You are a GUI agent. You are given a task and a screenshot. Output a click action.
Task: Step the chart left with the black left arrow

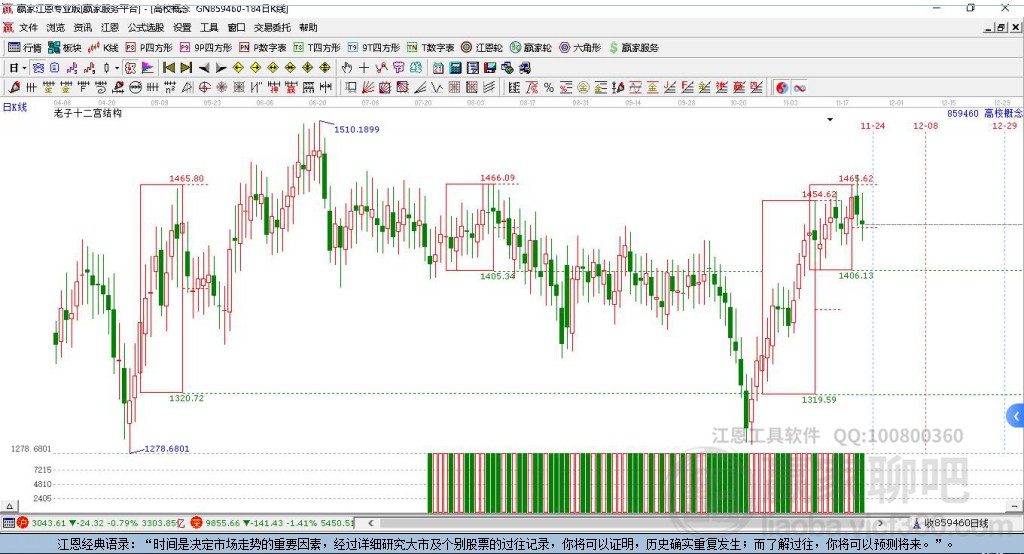[x=204, y=68]
